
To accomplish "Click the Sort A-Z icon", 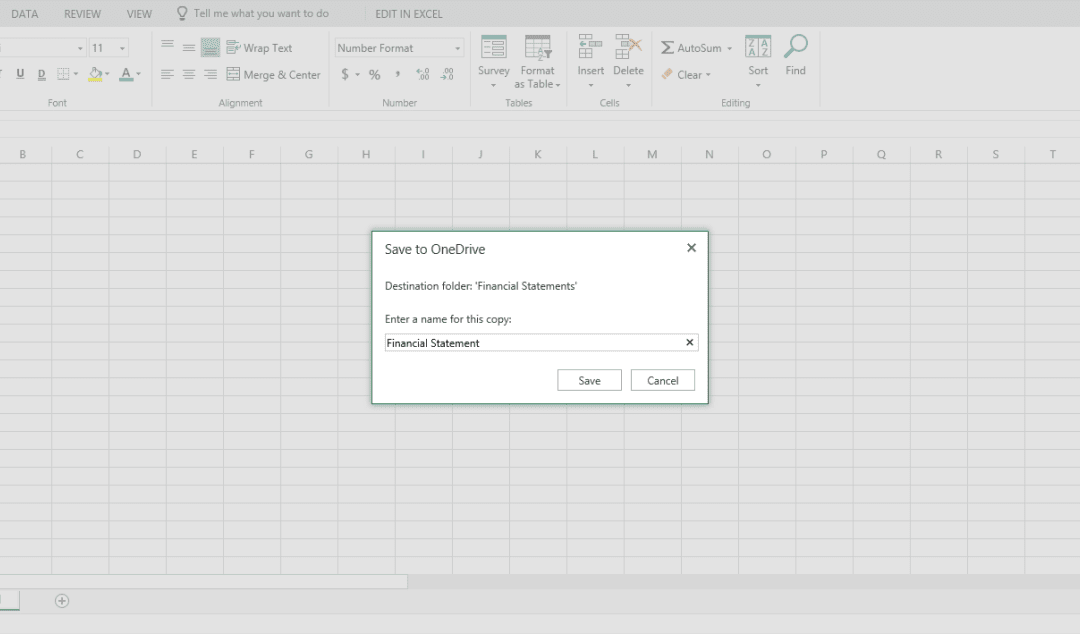I will click(758, 48).
